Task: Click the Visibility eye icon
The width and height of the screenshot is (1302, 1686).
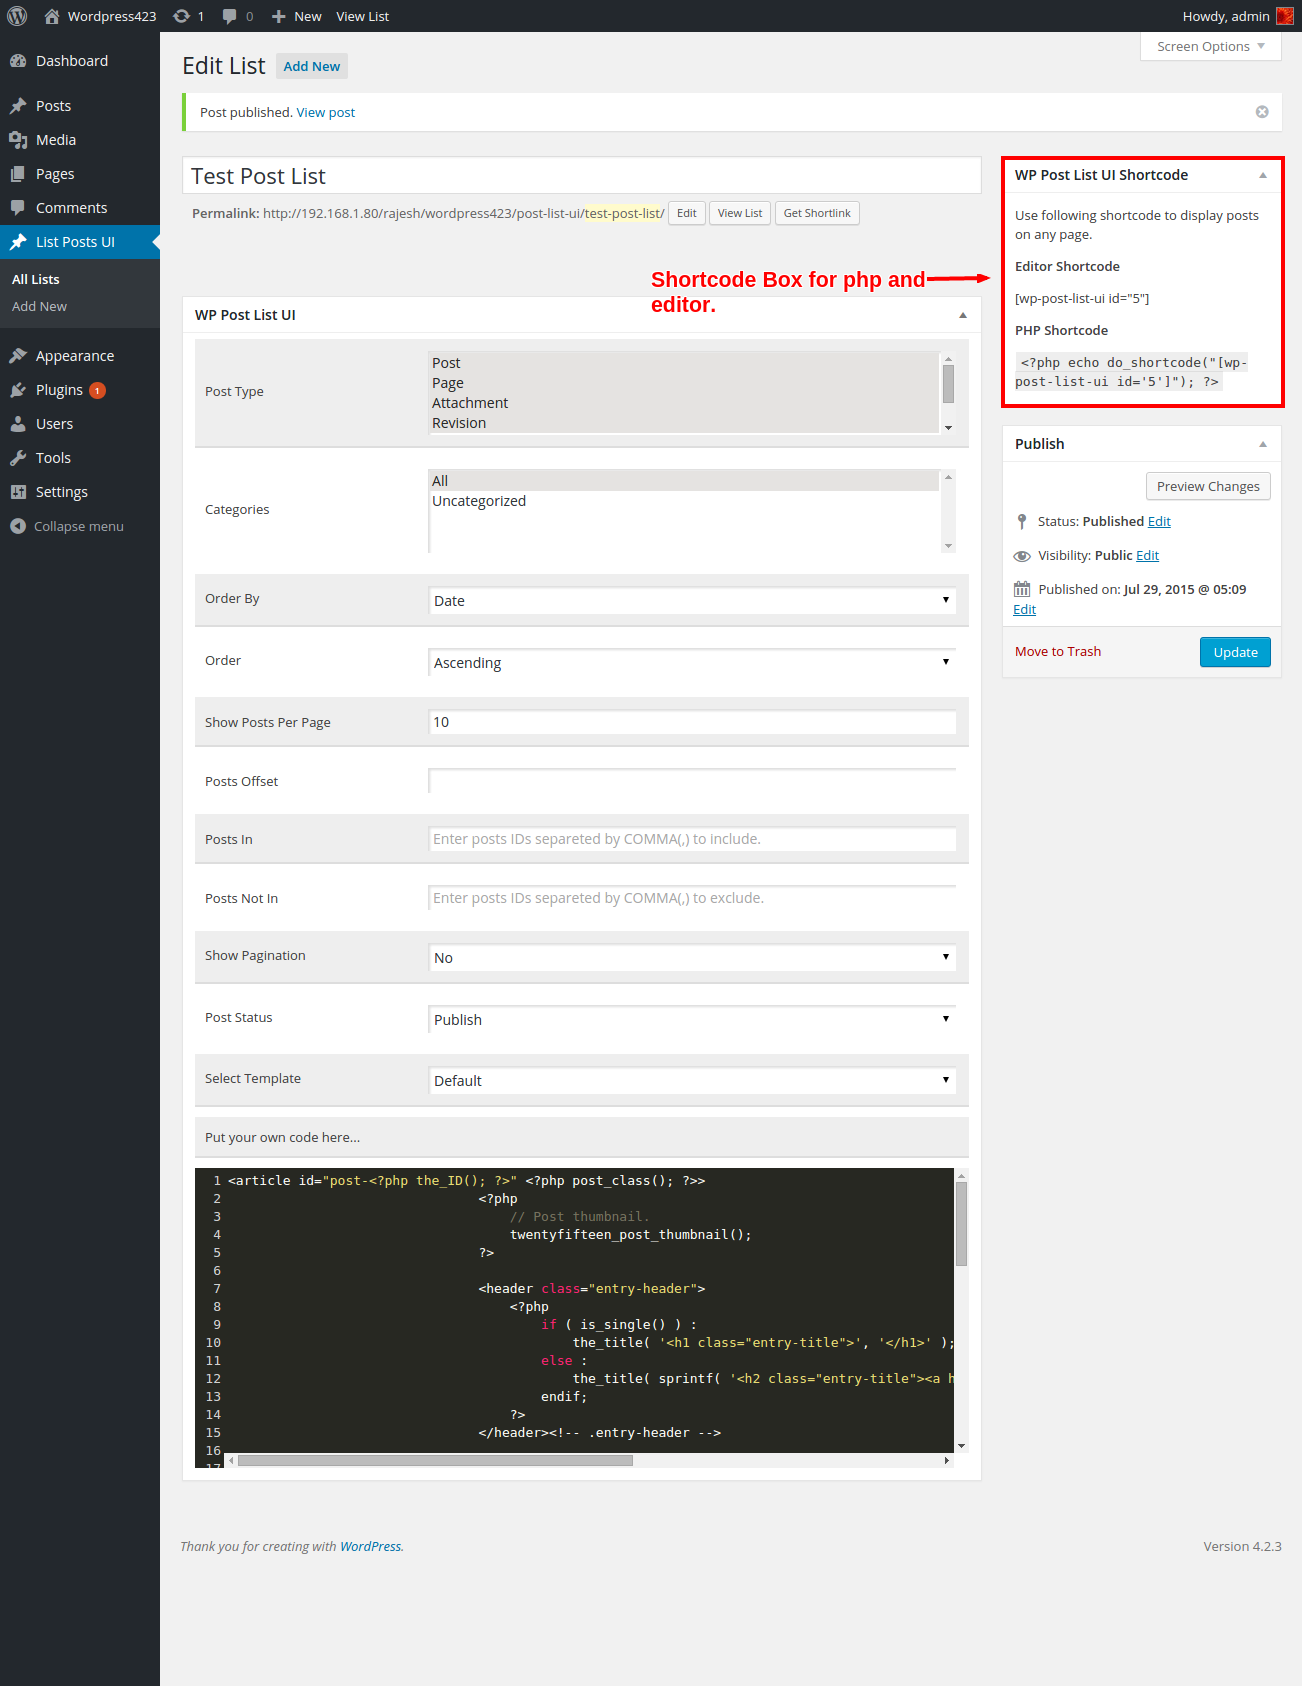Action: pos(1022,556)
